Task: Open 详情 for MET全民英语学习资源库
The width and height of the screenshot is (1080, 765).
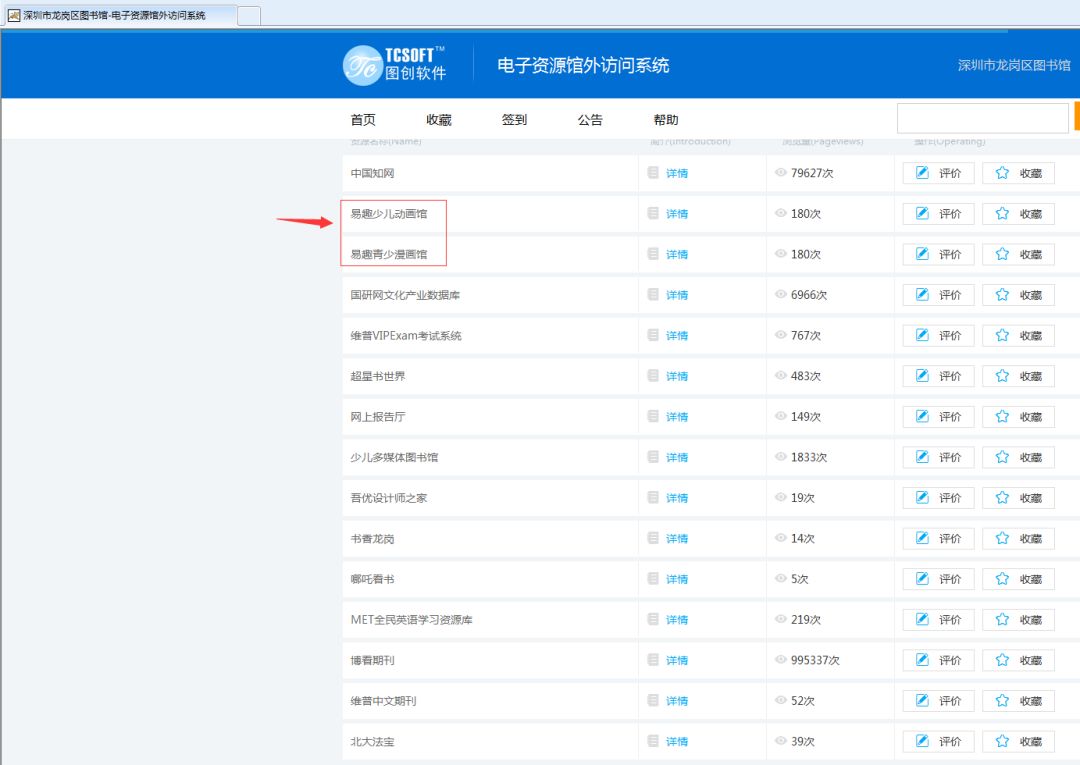Action: click(x=676, y=620)
